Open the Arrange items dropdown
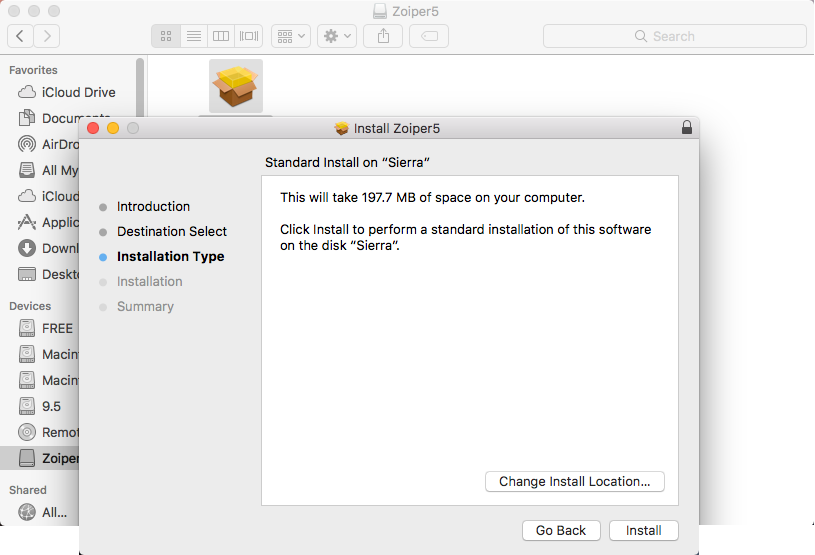 292,36
